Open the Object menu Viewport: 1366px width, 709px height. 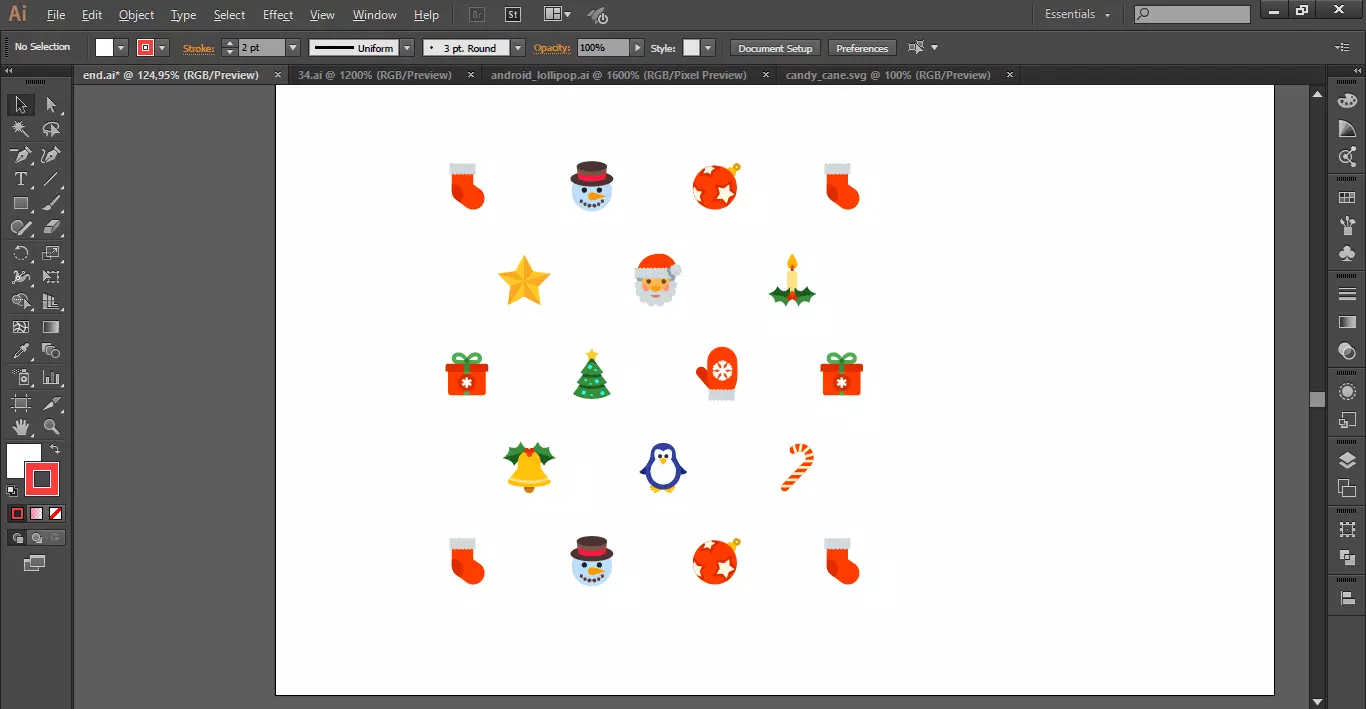click(136, 15)
